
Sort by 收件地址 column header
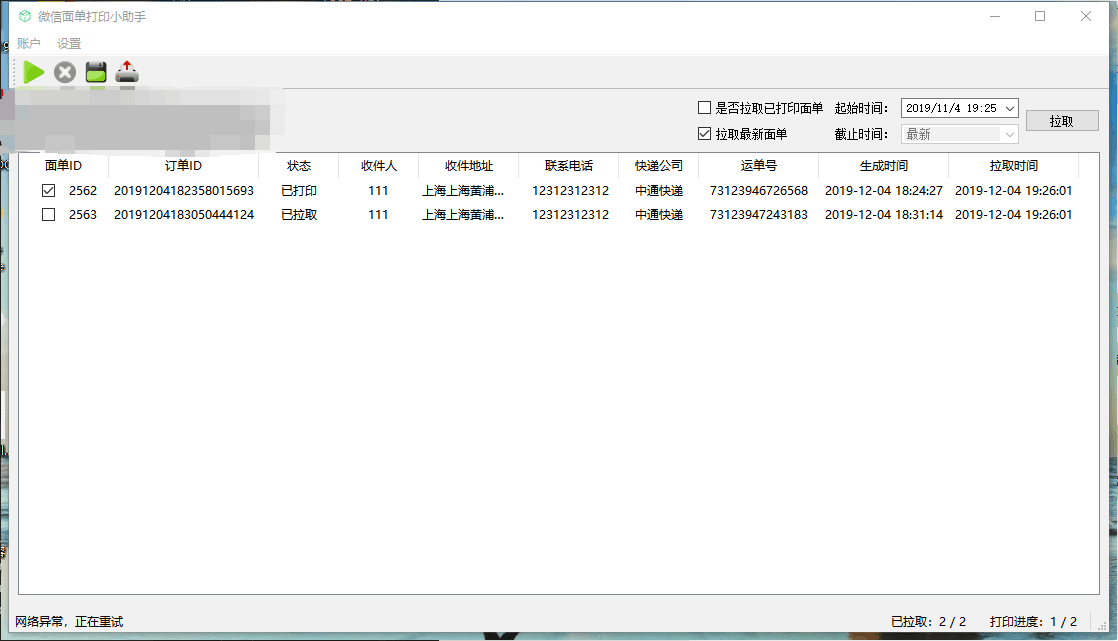click(468, 165)
